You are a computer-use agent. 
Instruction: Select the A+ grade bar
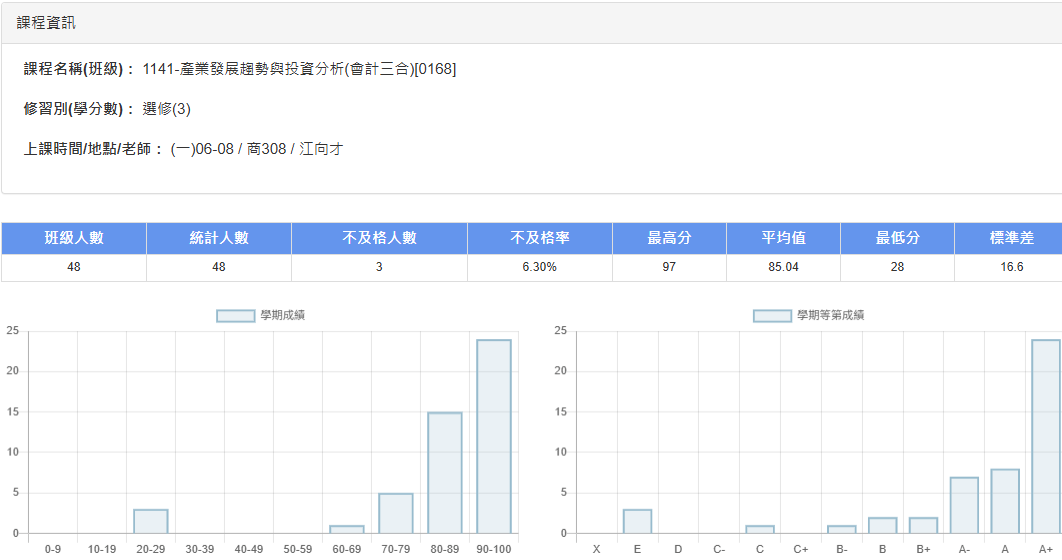[x=1046, y=437]
